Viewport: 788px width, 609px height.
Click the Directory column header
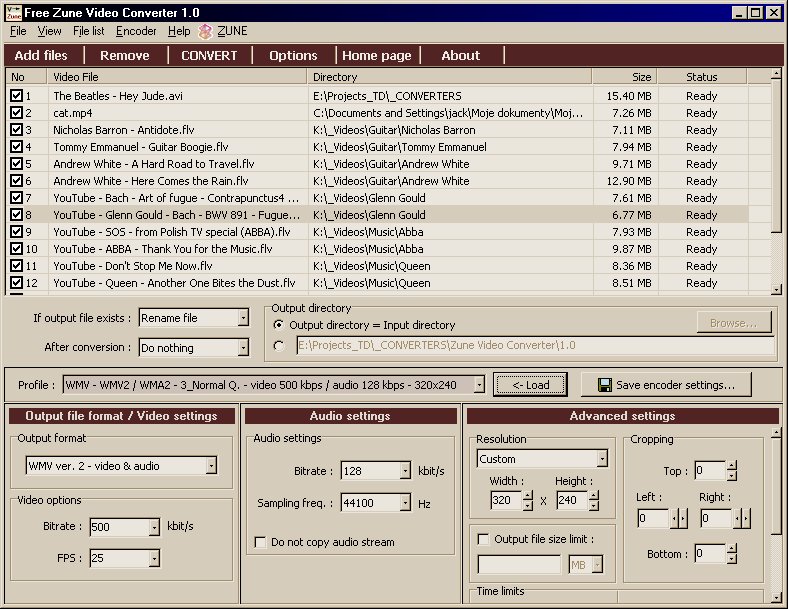pyautogui.click(x=450, y=77)
